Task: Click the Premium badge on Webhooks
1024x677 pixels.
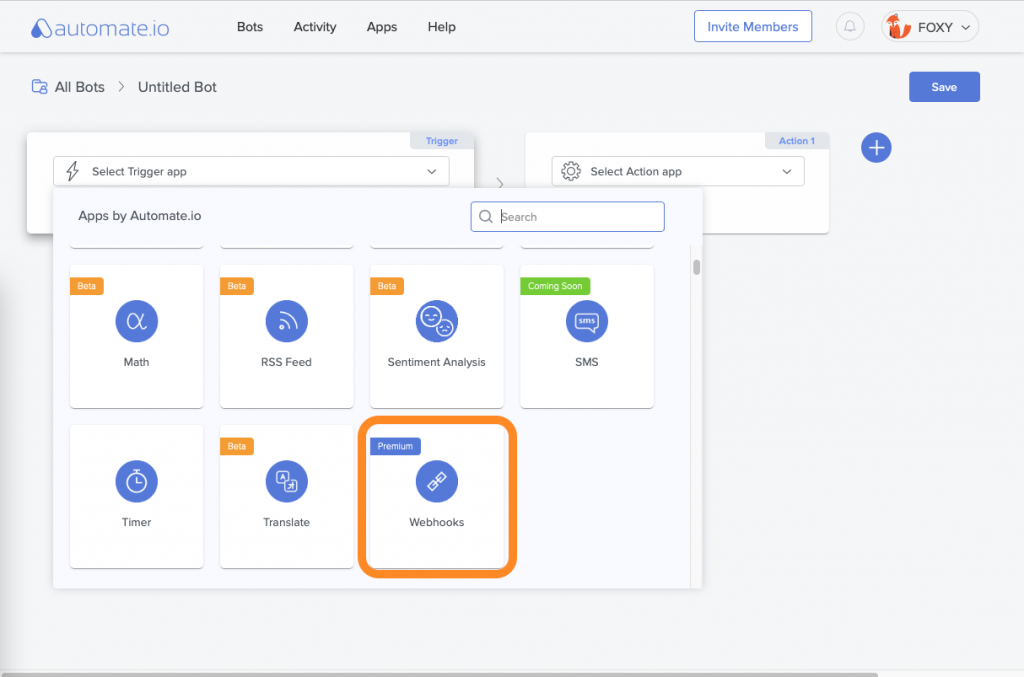Action: click(x=395, y=446)
